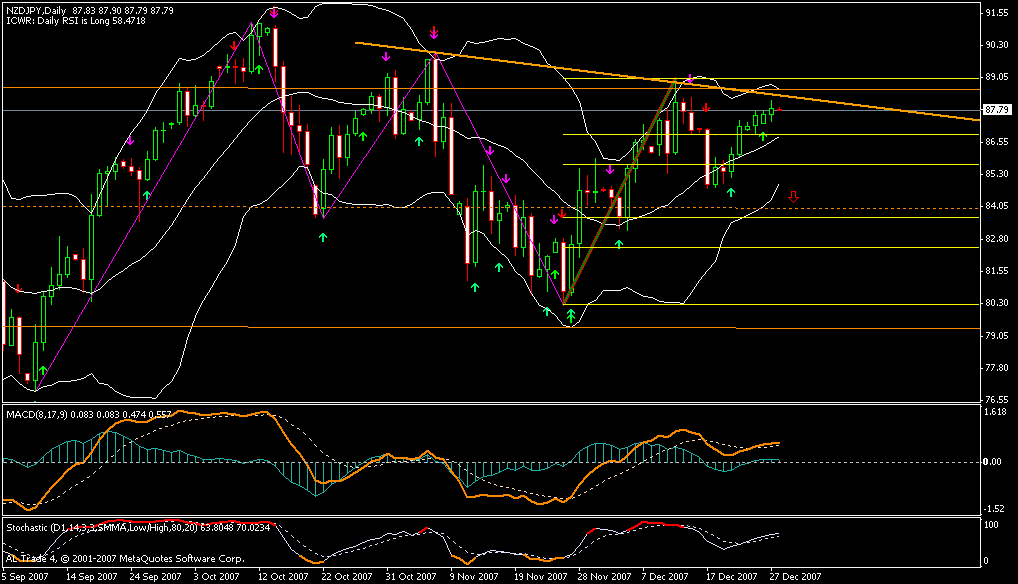
Task: Click the NZDJPY,Daily chart title text
Action: coord(37,11)
